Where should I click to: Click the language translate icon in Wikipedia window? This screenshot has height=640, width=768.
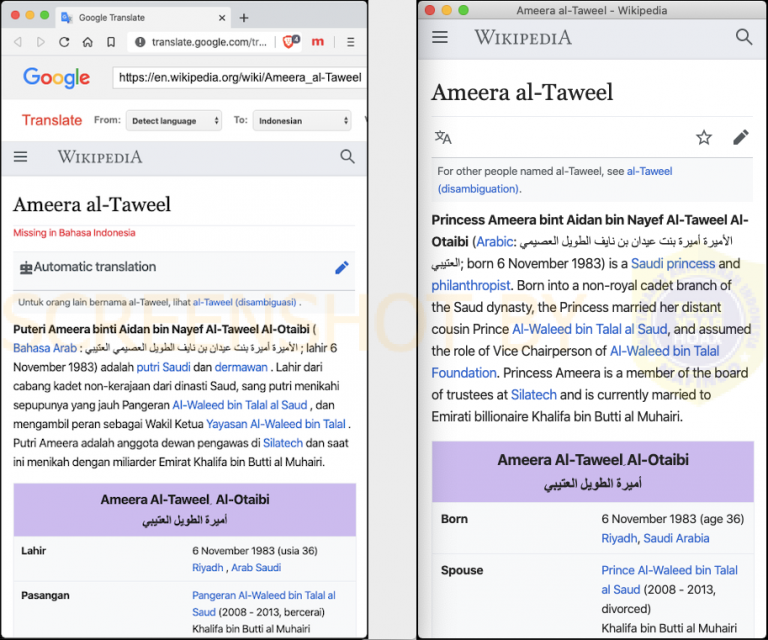443,138
